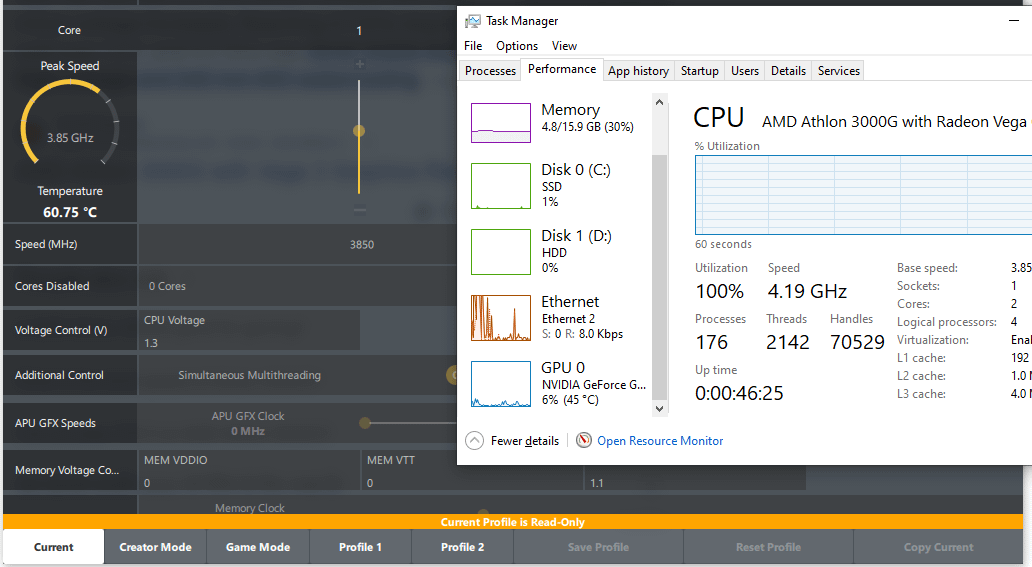Select the GPU 0 NVIDIA GeForce entry
Image resolution: width=1032 pixels, height=567 pixels.
pyautogui.click(x=559, y=384)
